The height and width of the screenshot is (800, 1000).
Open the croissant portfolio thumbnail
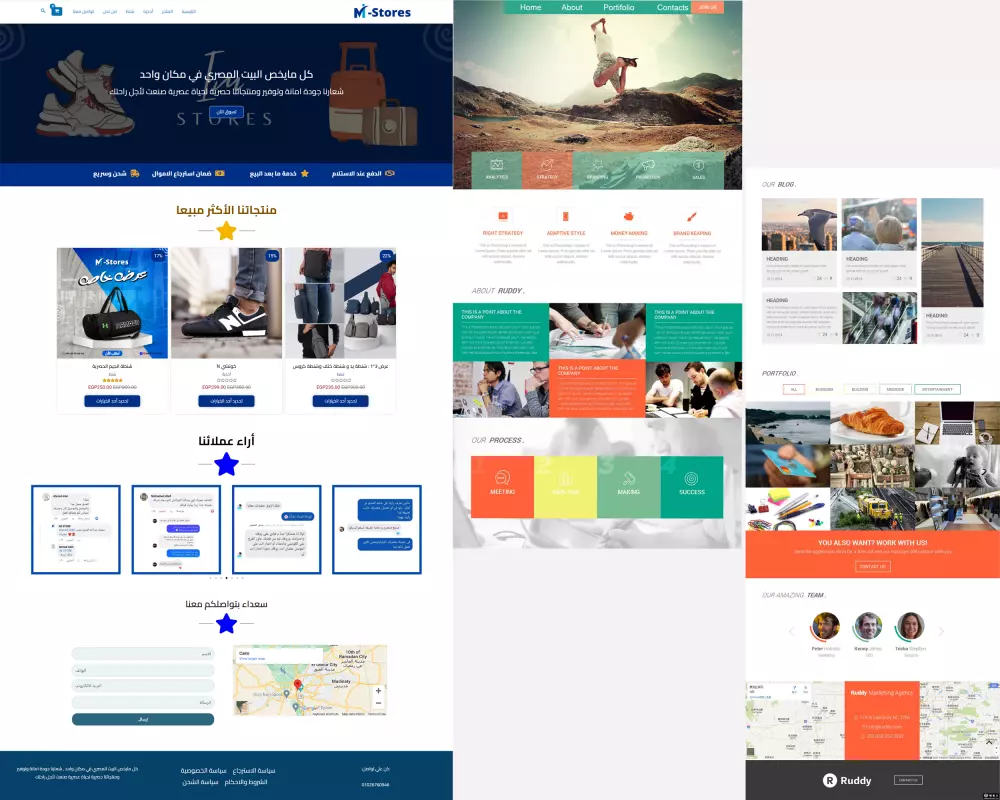(x=872, y=422)
